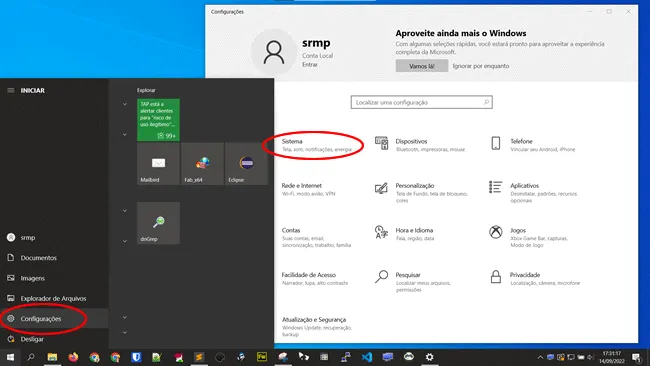The image size is (650, 366).
Task: Click the Vamos lá! button
Action: point(422,66)
